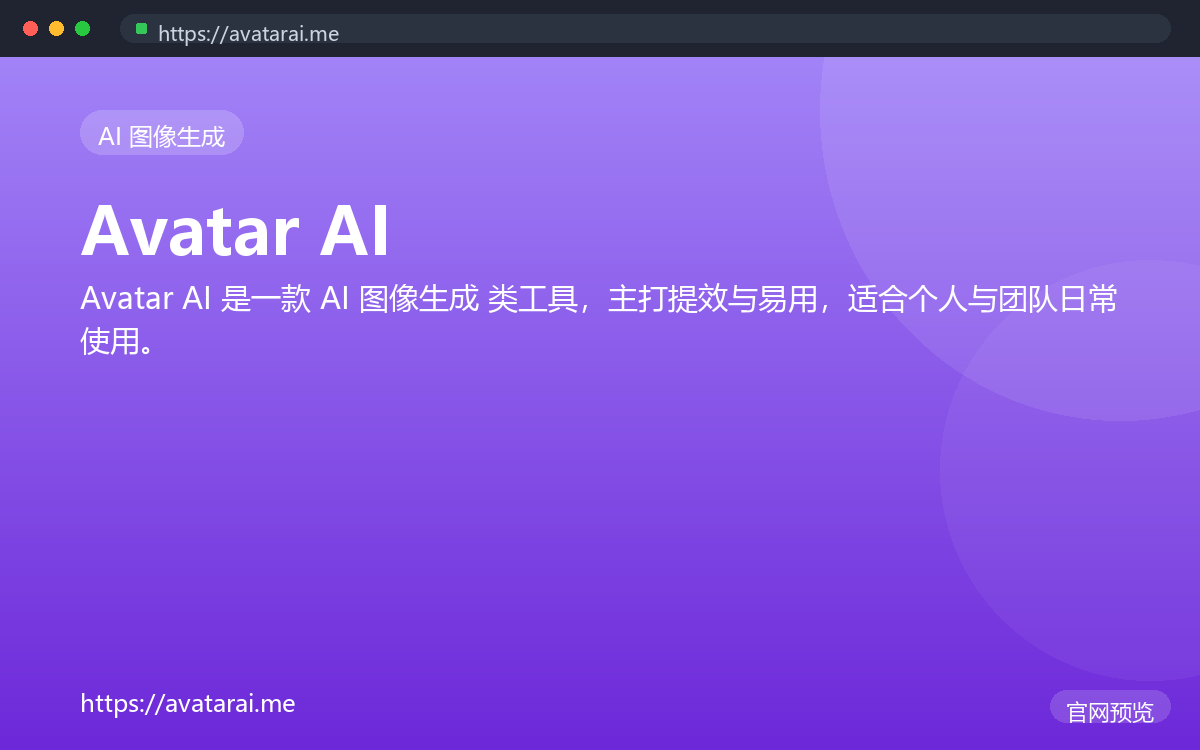Click the description text beginning Avatar AI 是一款
The image size is (1200, 750).
point(598,320)
